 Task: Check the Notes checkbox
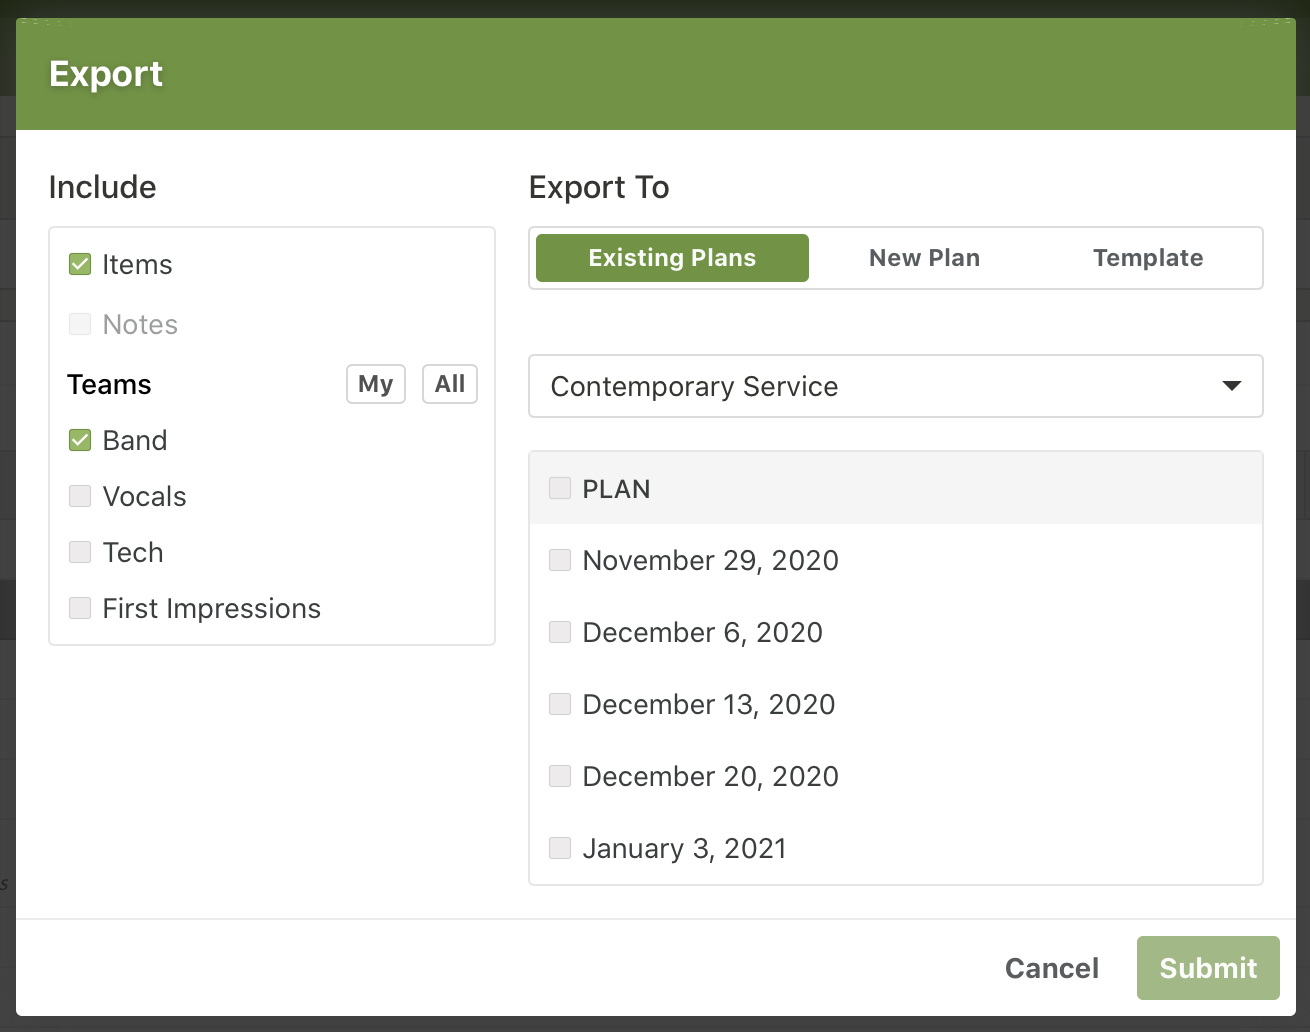click(x=80, y=325)
